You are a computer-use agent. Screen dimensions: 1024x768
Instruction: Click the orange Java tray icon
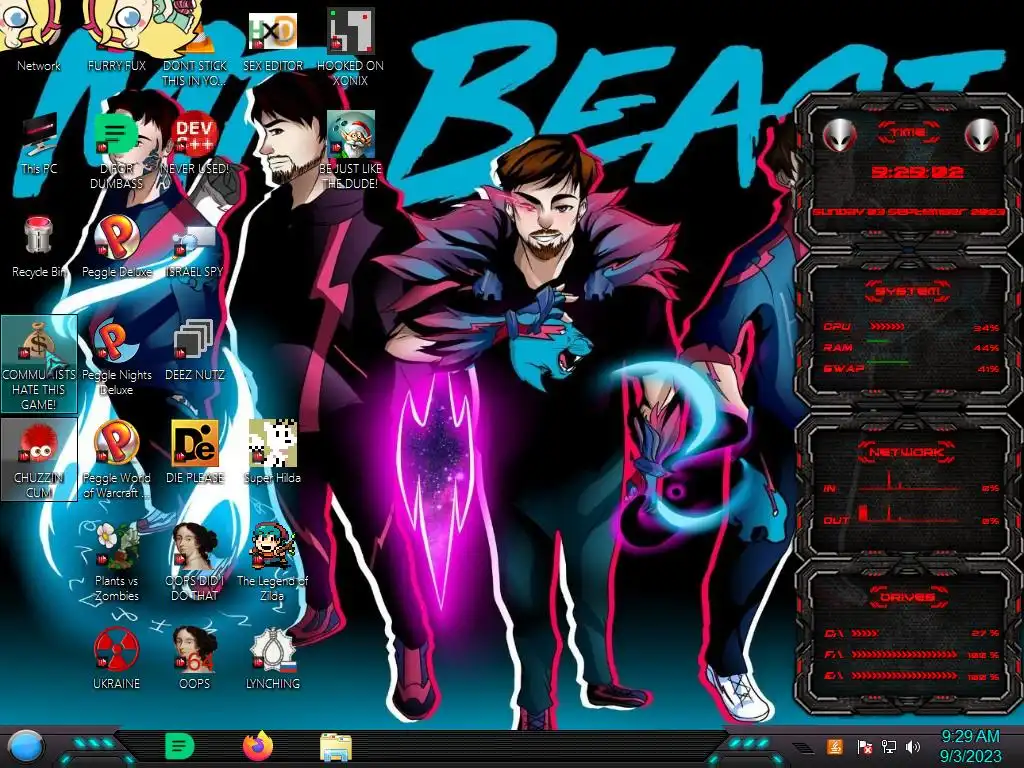point(834,746)
